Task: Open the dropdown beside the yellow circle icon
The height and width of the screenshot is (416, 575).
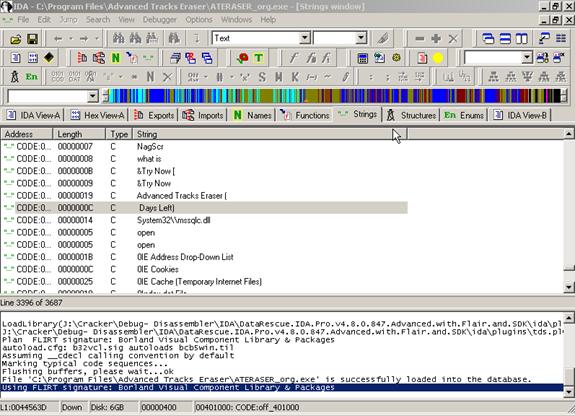Action: click(527, 58)
